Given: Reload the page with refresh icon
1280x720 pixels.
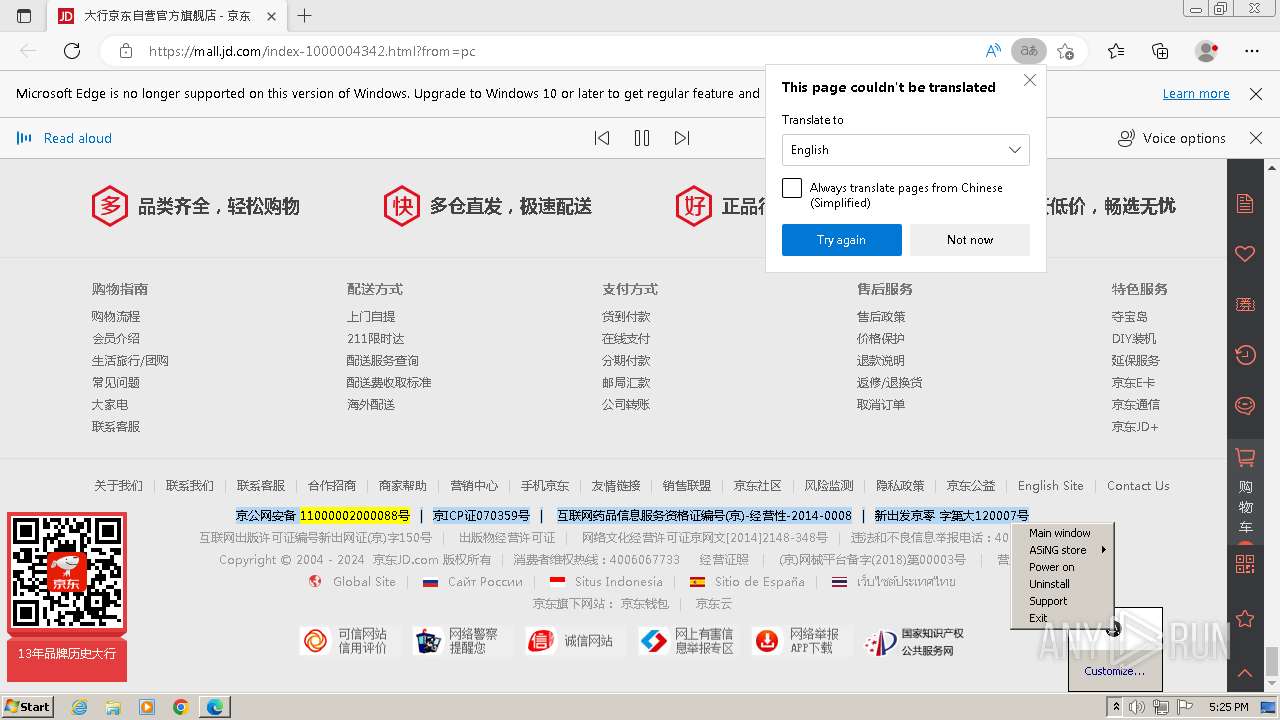Looking at the screenshot, I should tap(72, 51).
